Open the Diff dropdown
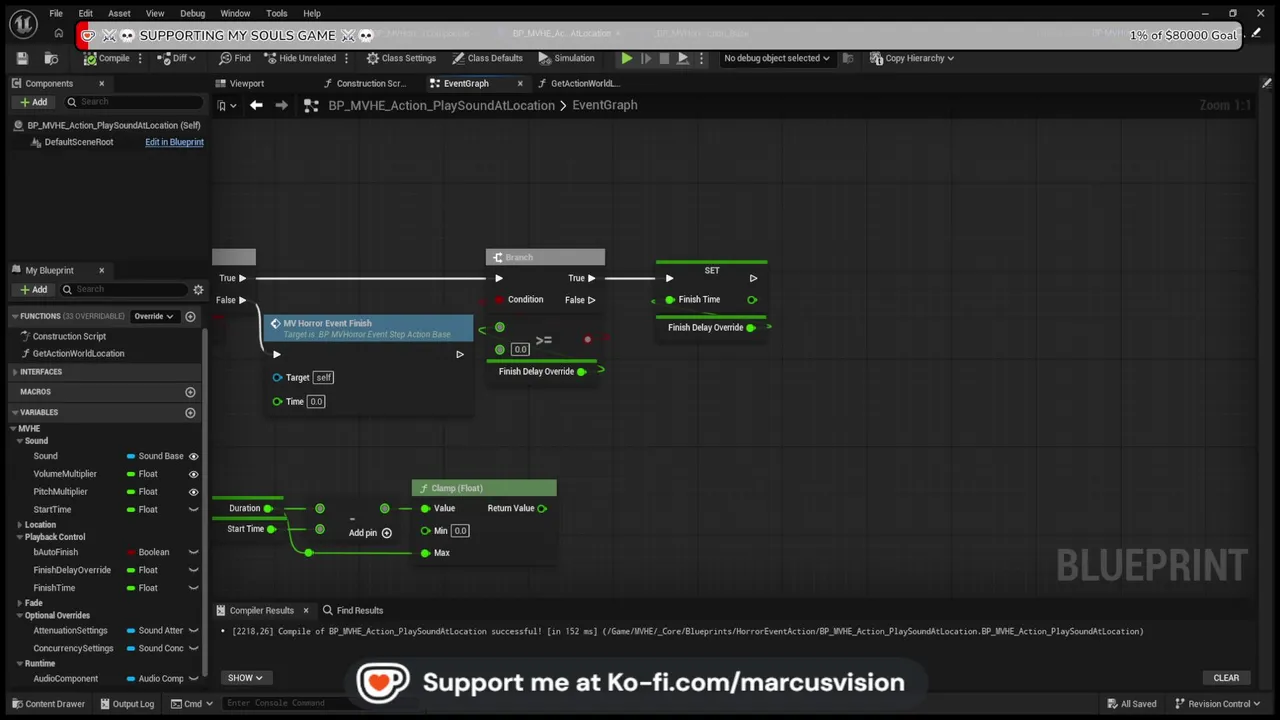 177,58
